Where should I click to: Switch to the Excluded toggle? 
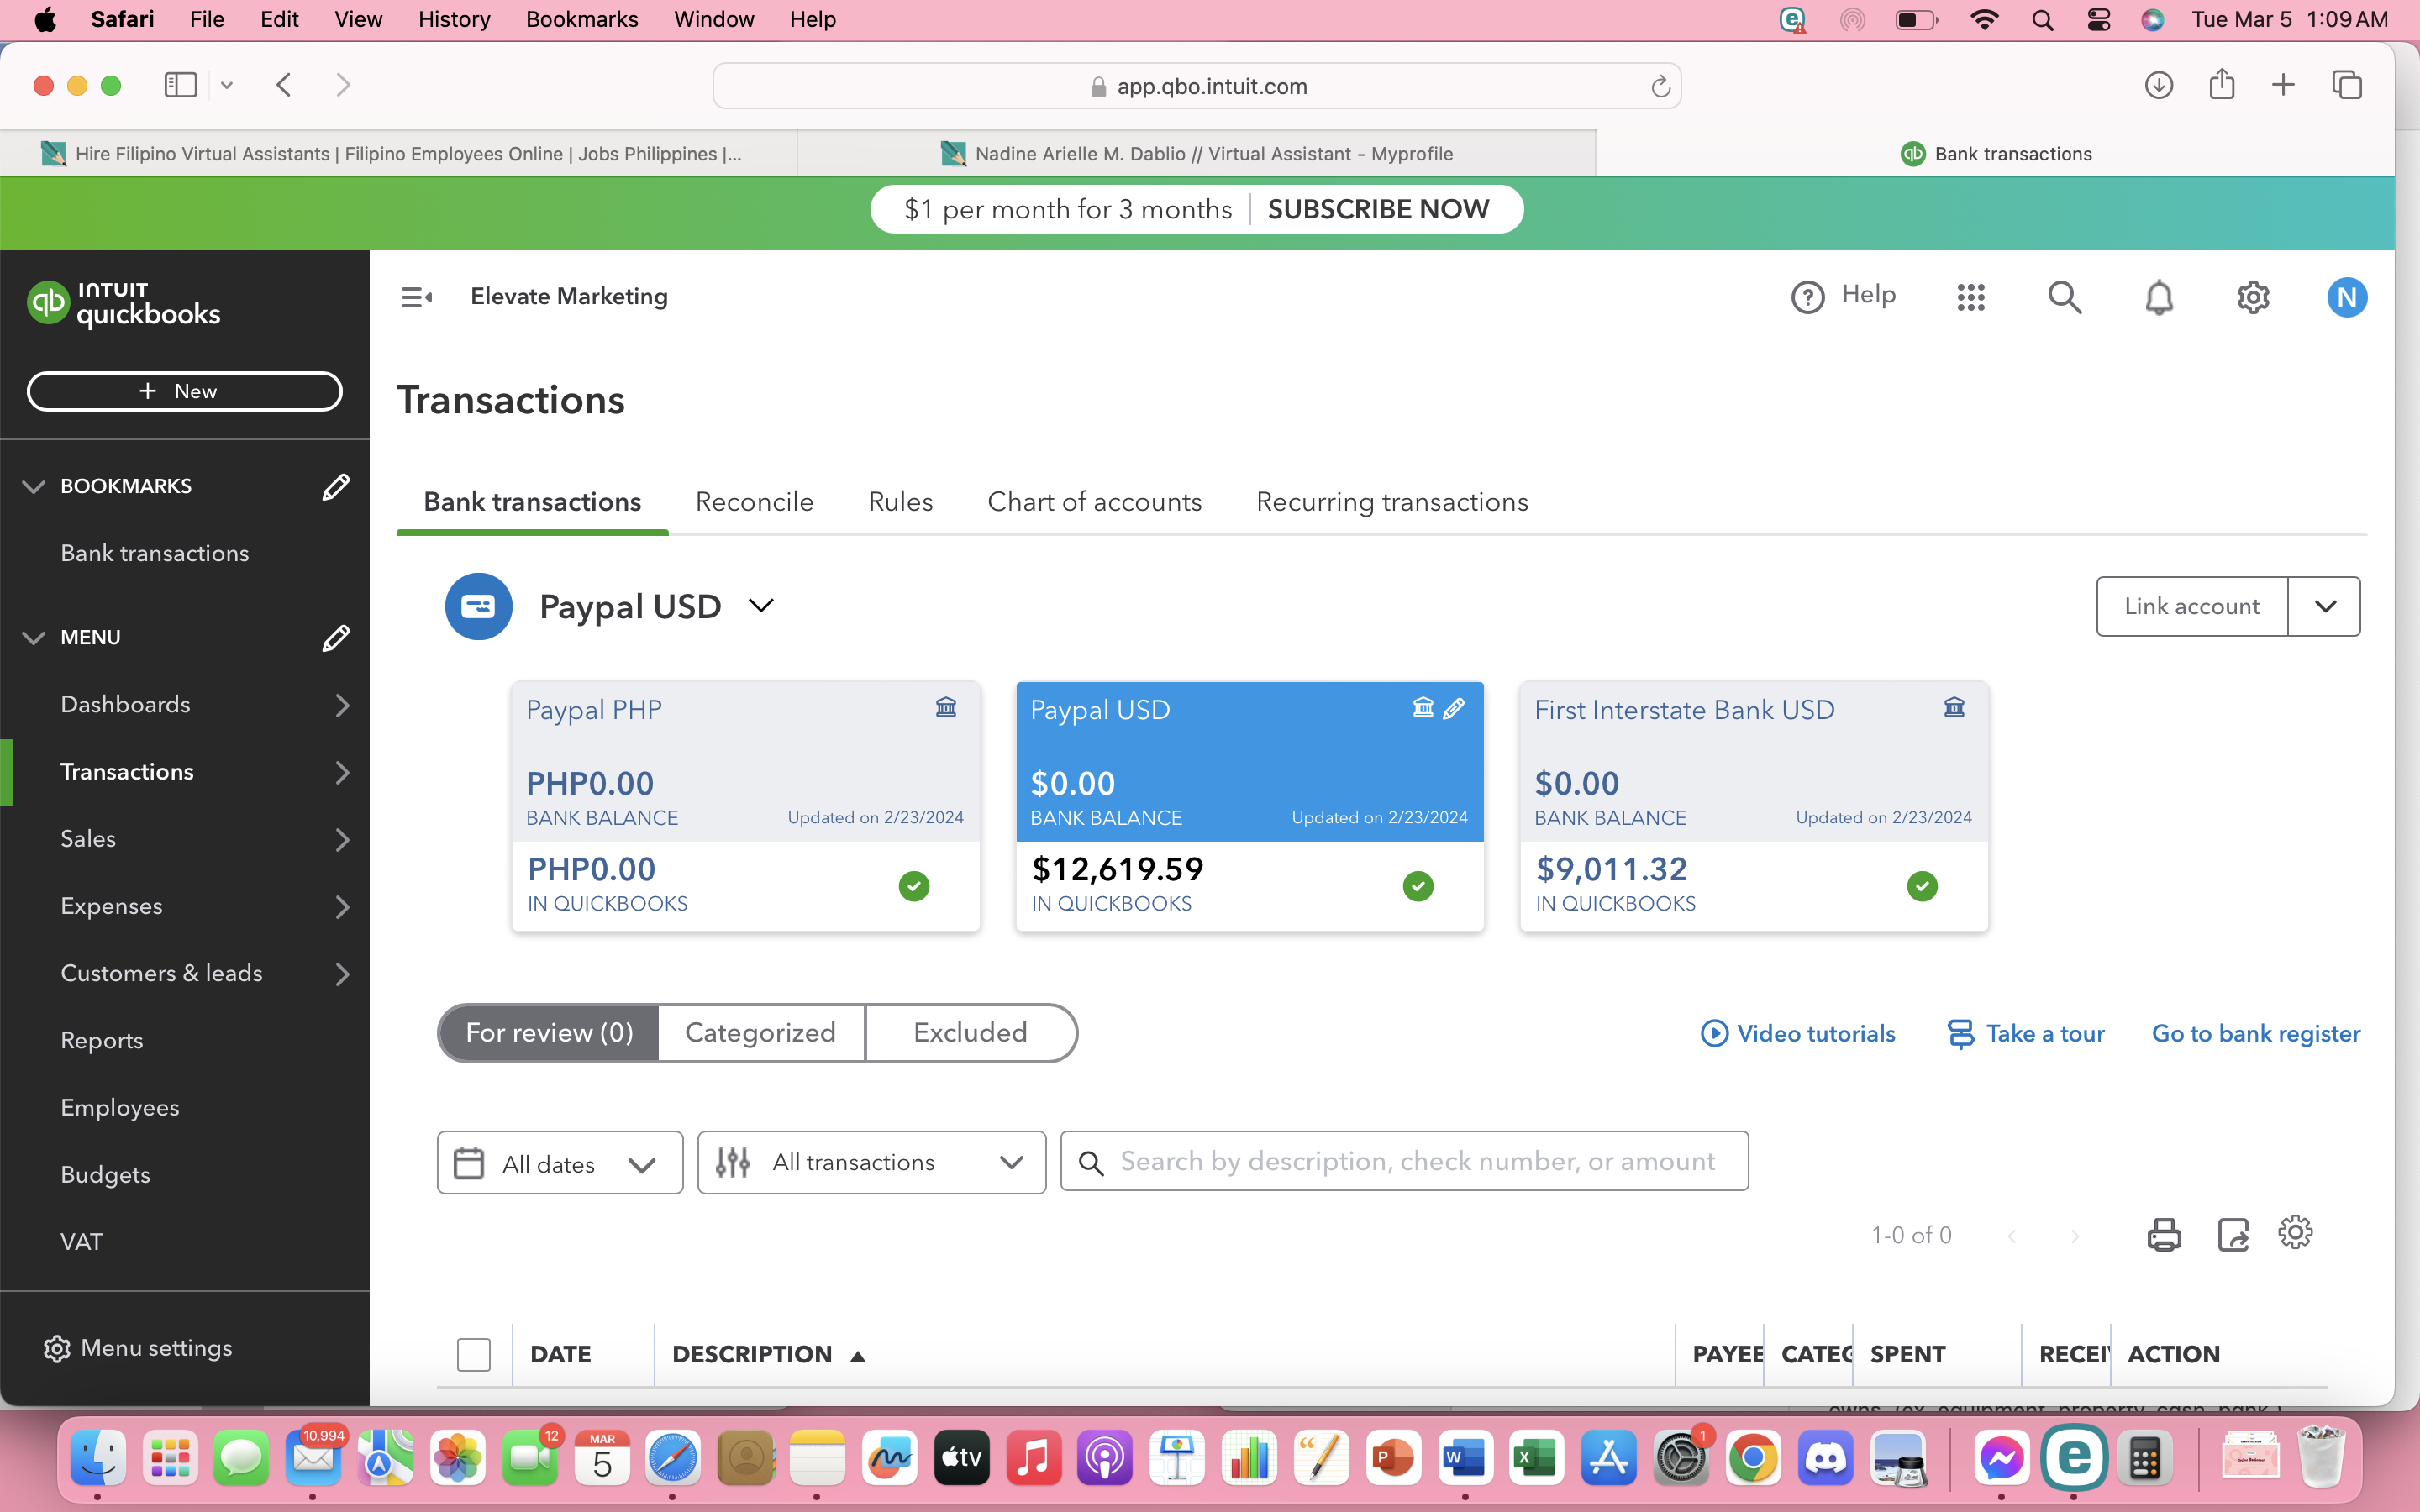click(970, 1032)
